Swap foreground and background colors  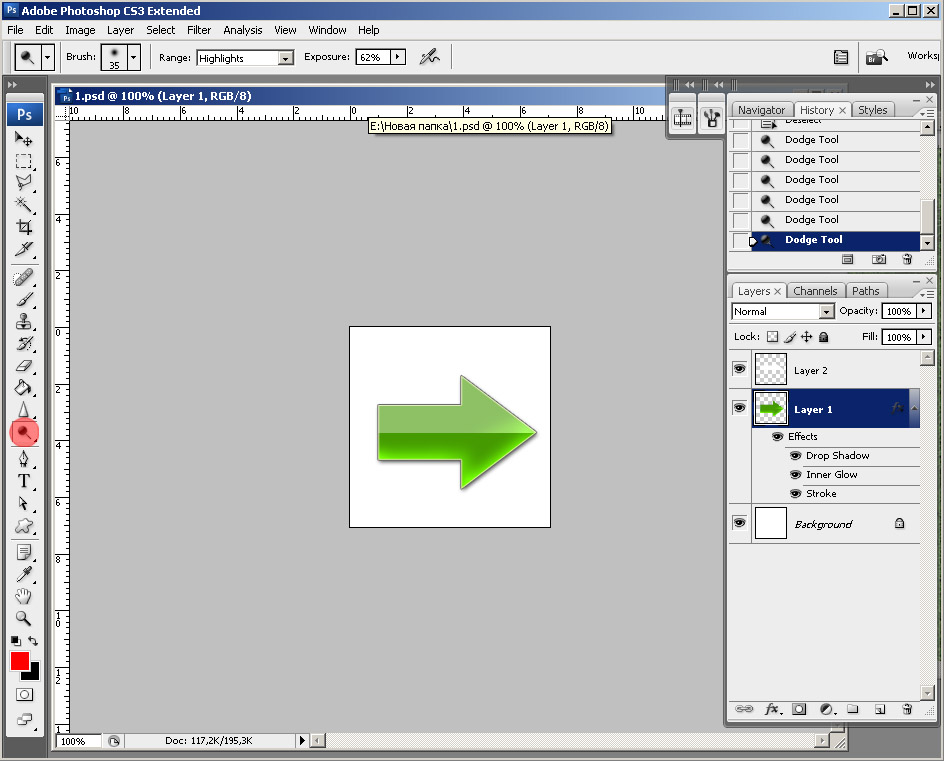coord(33,641)
